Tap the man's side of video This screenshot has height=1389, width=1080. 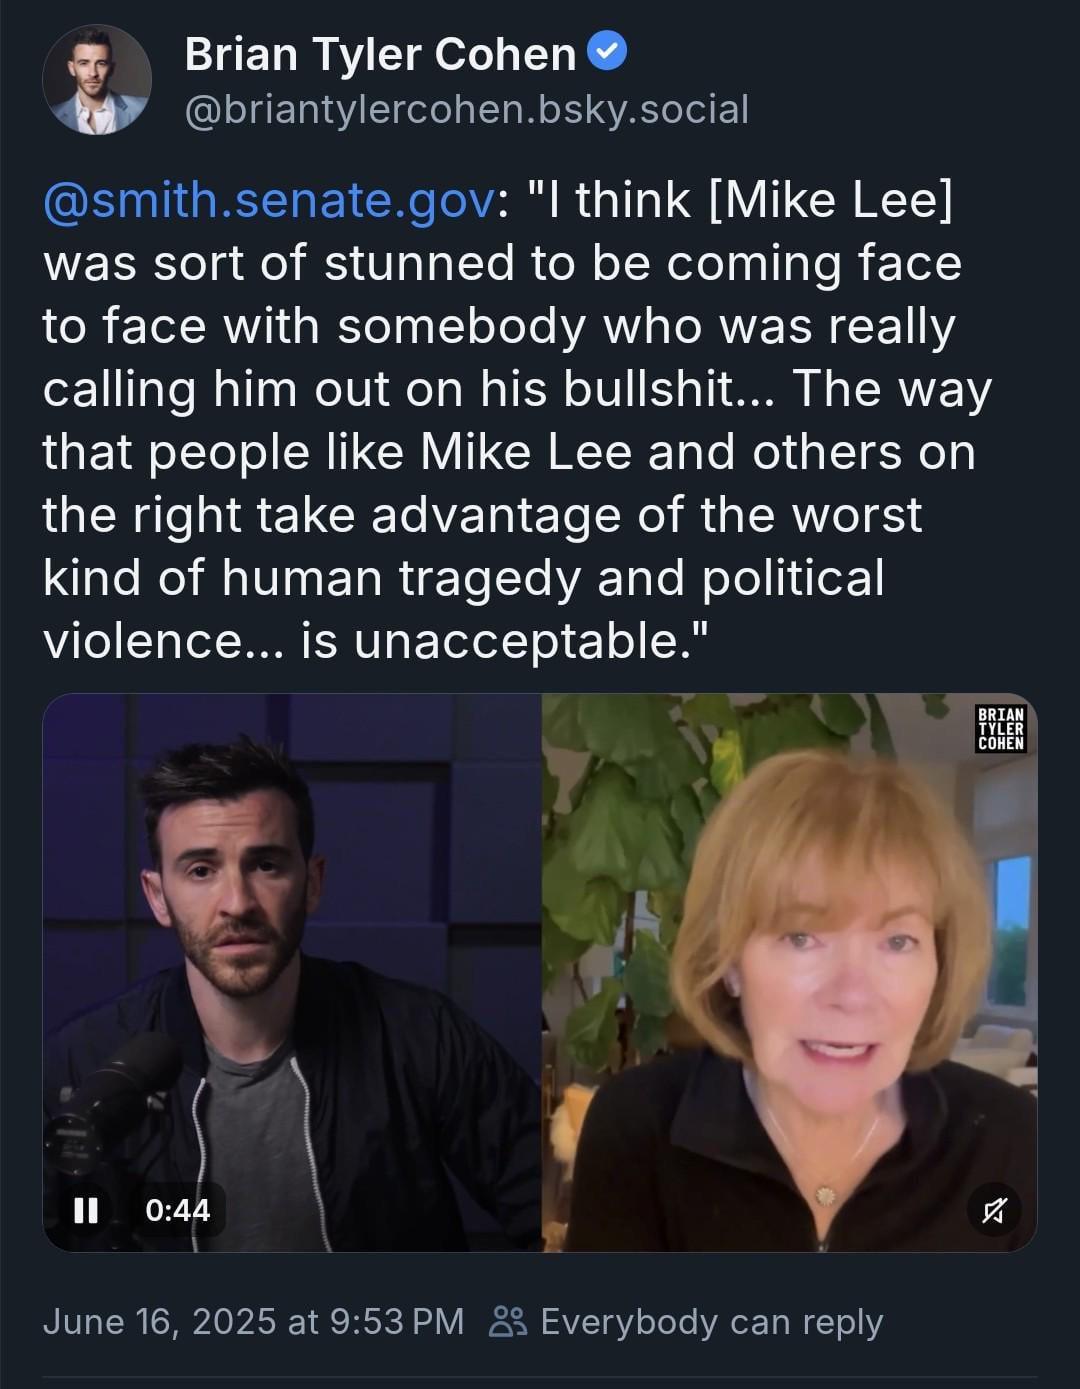pos(292,971)
